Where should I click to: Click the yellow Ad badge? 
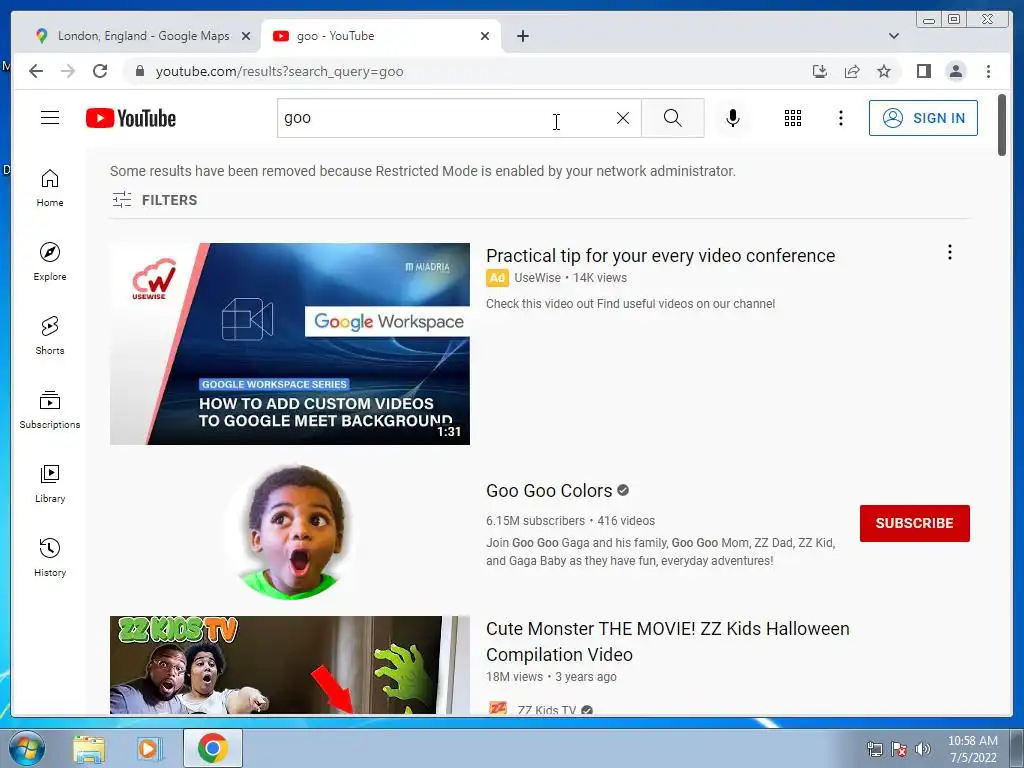[x=497, y=278]
